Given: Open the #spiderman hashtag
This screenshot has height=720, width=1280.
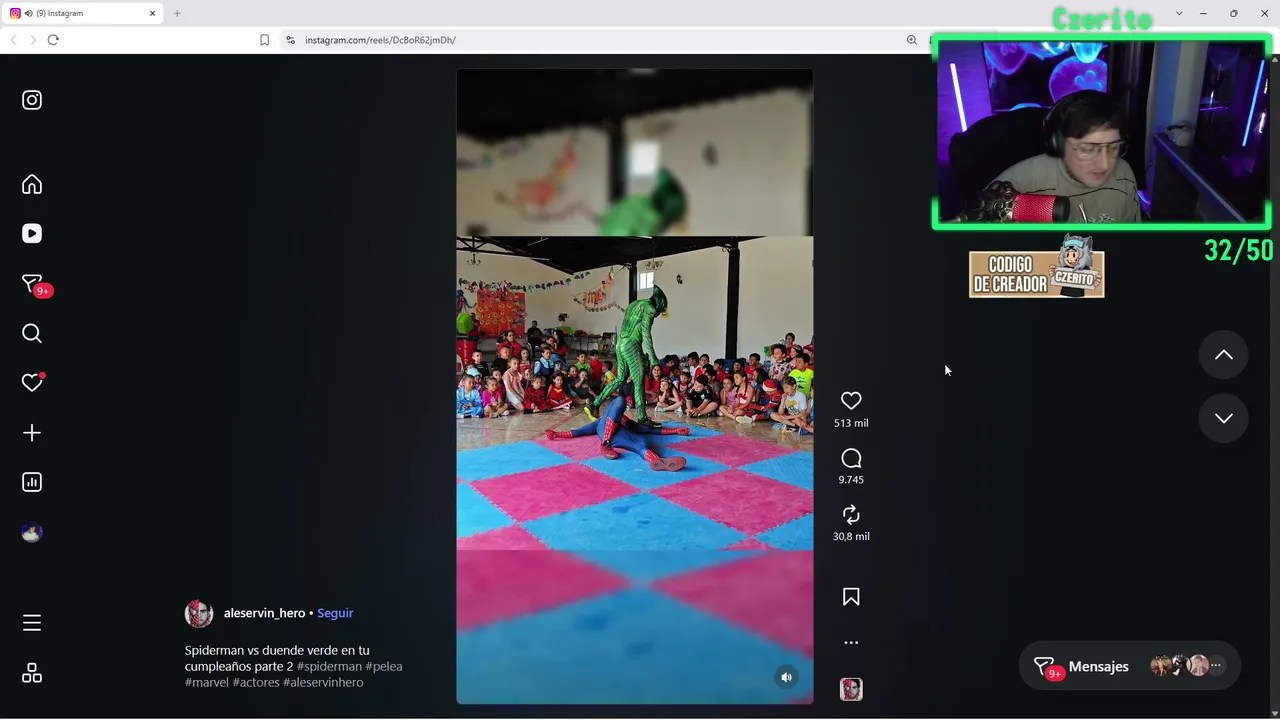Looking at the screenshot, I should point(329,666).
